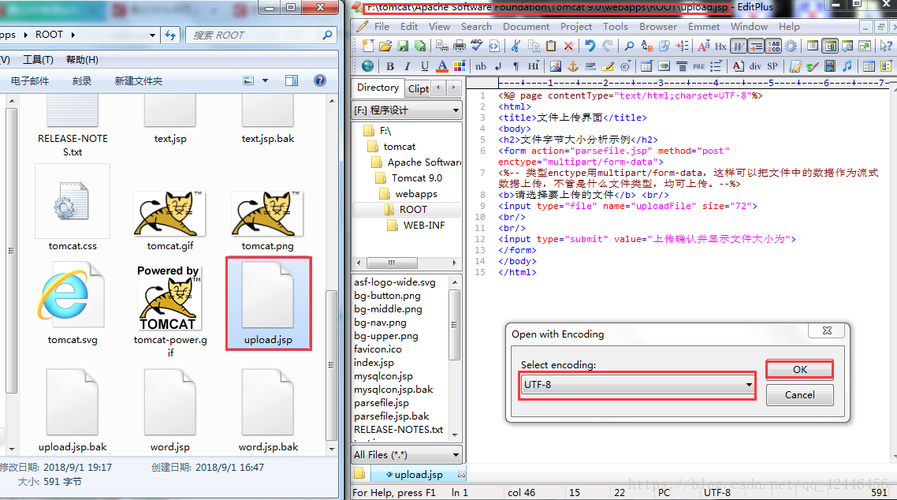Screen dimensions: 897x500
Task: Click the New file toolbar icon
Action: [368, 46]
